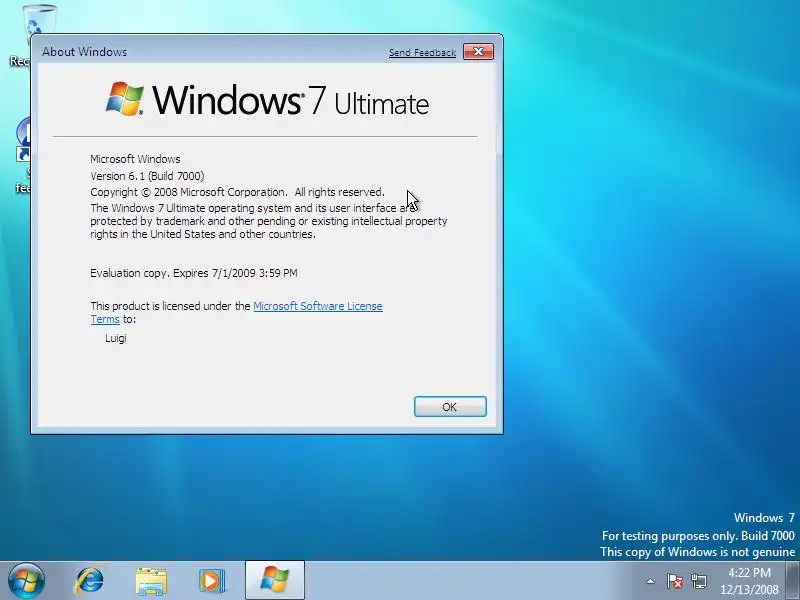This screenshot has width=800, height=600.
Task: Click the Show Desktop button at taskbar edge
Action: pyautogui.click(x=792, y=581)
